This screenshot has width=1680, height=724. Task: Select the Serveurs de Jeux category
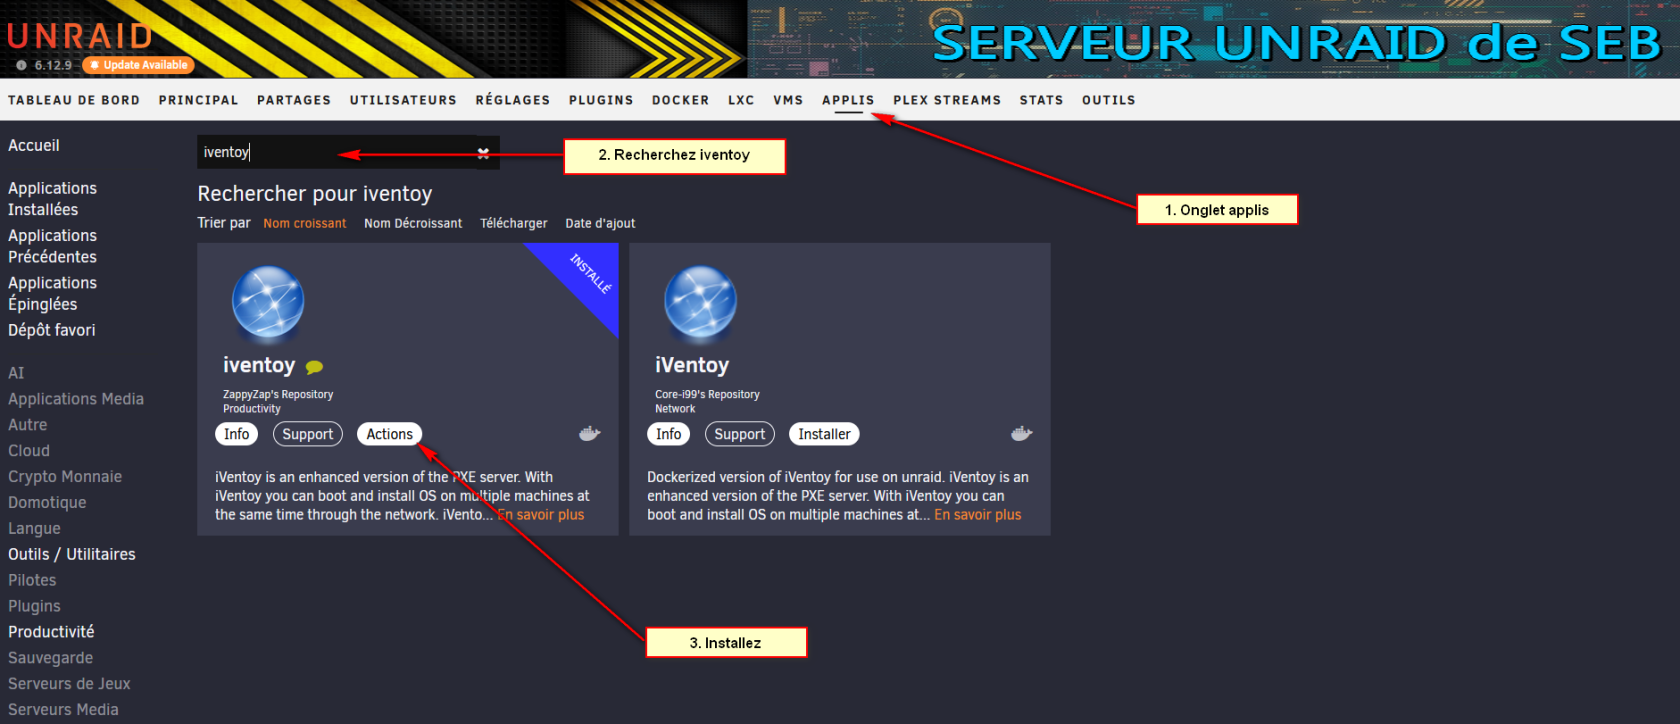(x=69, y=684)
